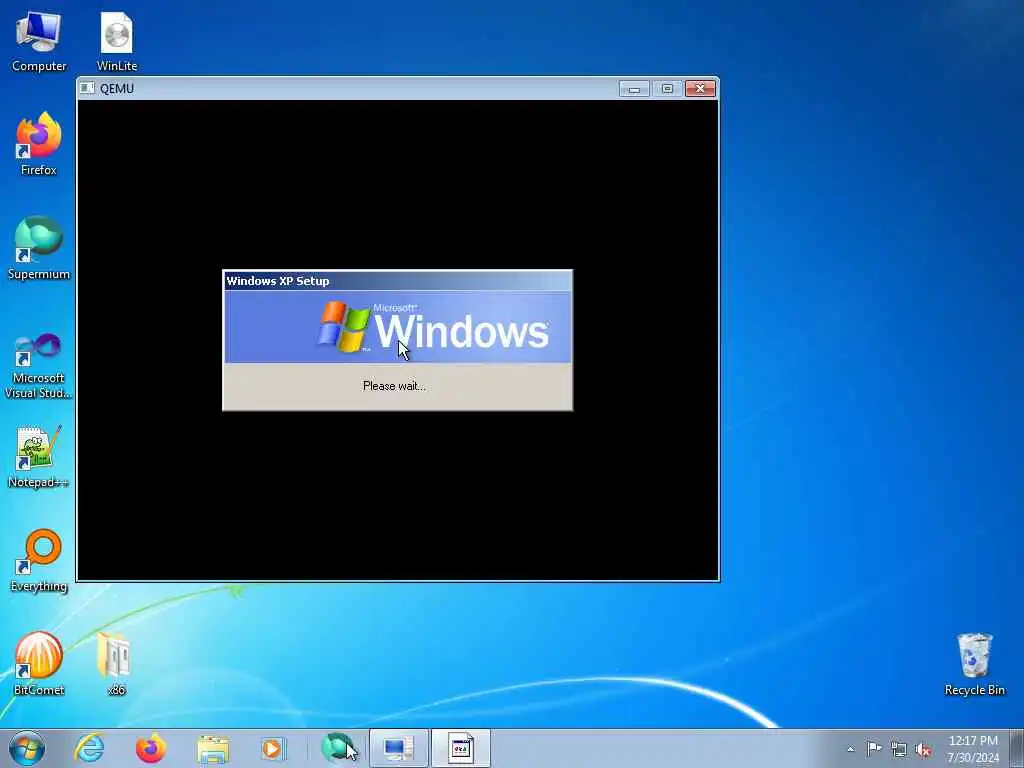Click the Supermium taskbar icon
1024x768 pixels.
[x=337, y=748]
